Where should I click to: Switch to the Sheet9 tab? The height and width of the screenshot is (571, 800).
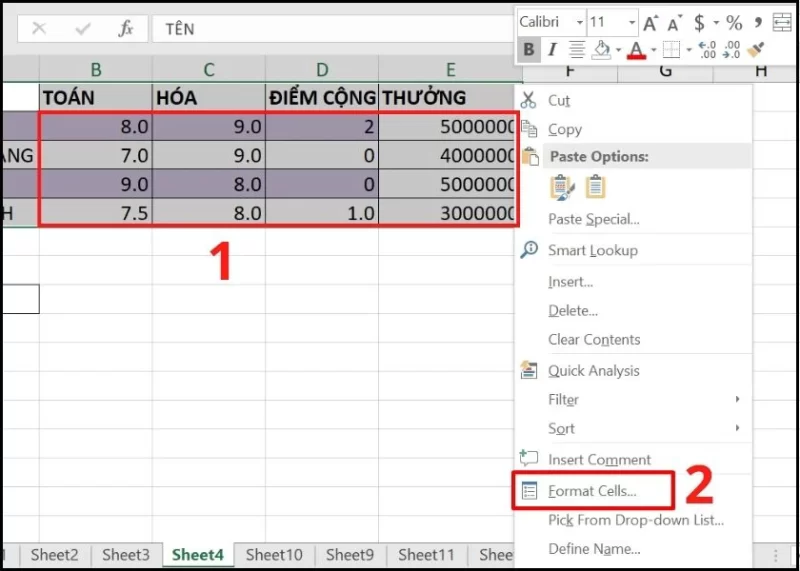tap(350, 555)
